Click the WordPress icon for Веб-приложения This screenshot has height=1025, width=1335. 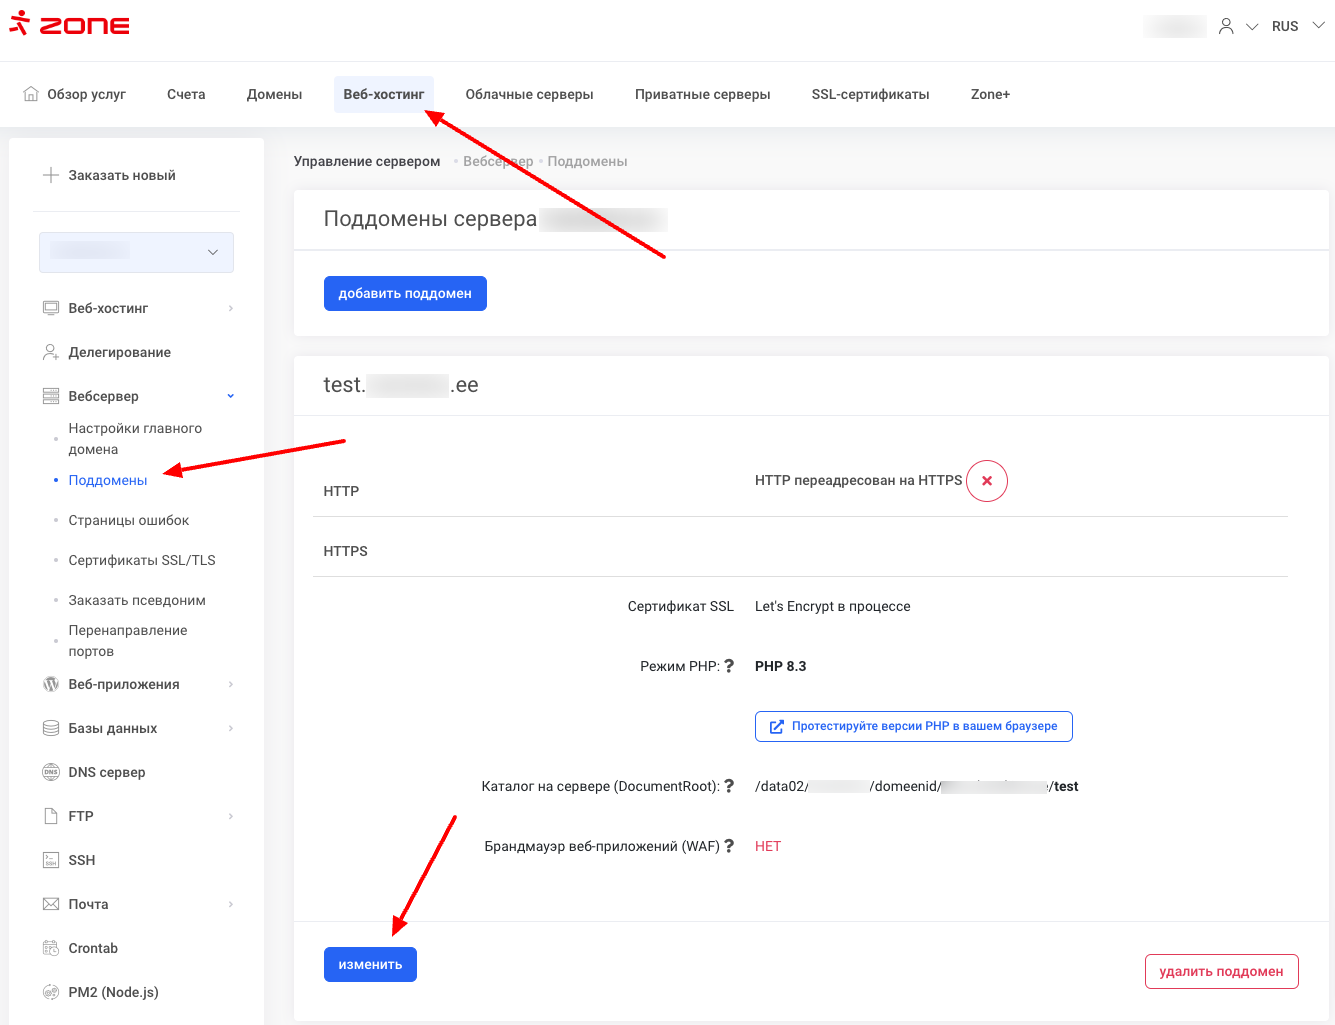click(x=51, y=684)
